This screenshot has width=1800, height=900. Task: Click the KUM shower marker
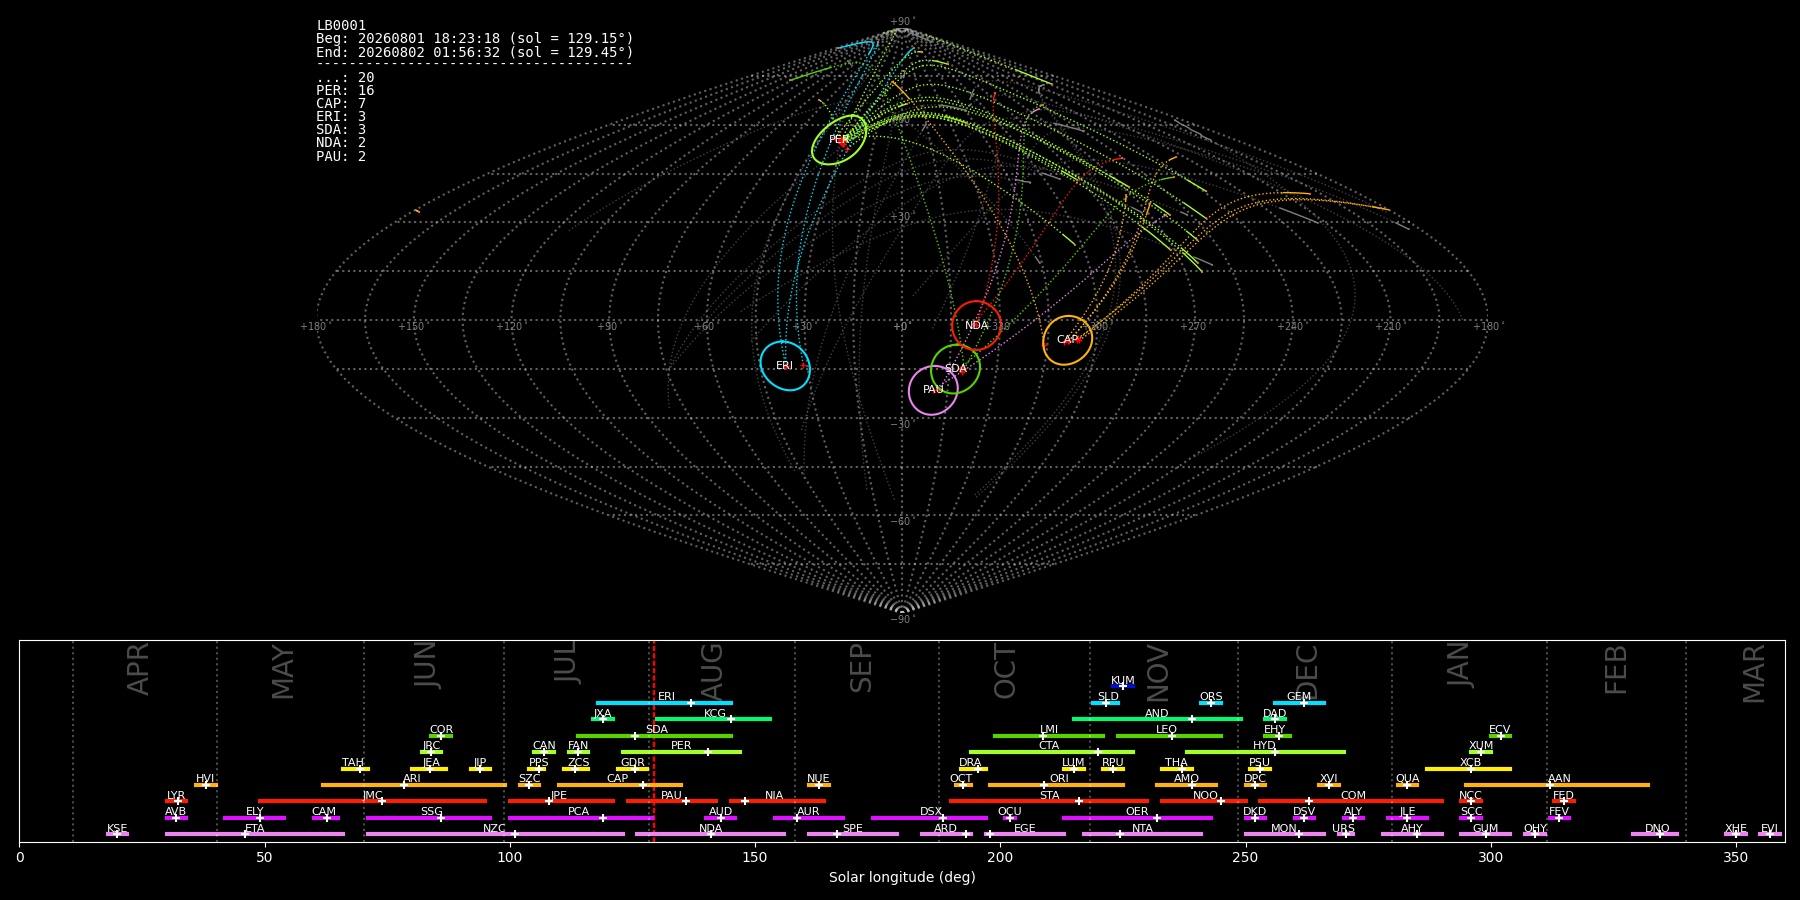coord(1123,686)
